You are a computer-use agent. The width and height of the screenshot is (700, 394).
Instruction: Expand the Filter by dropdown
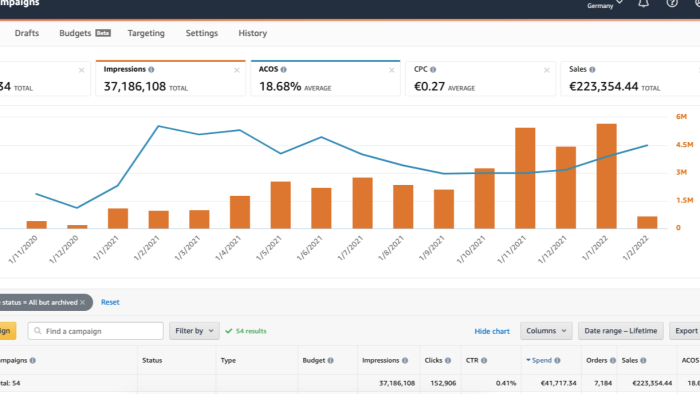[194, 331]
